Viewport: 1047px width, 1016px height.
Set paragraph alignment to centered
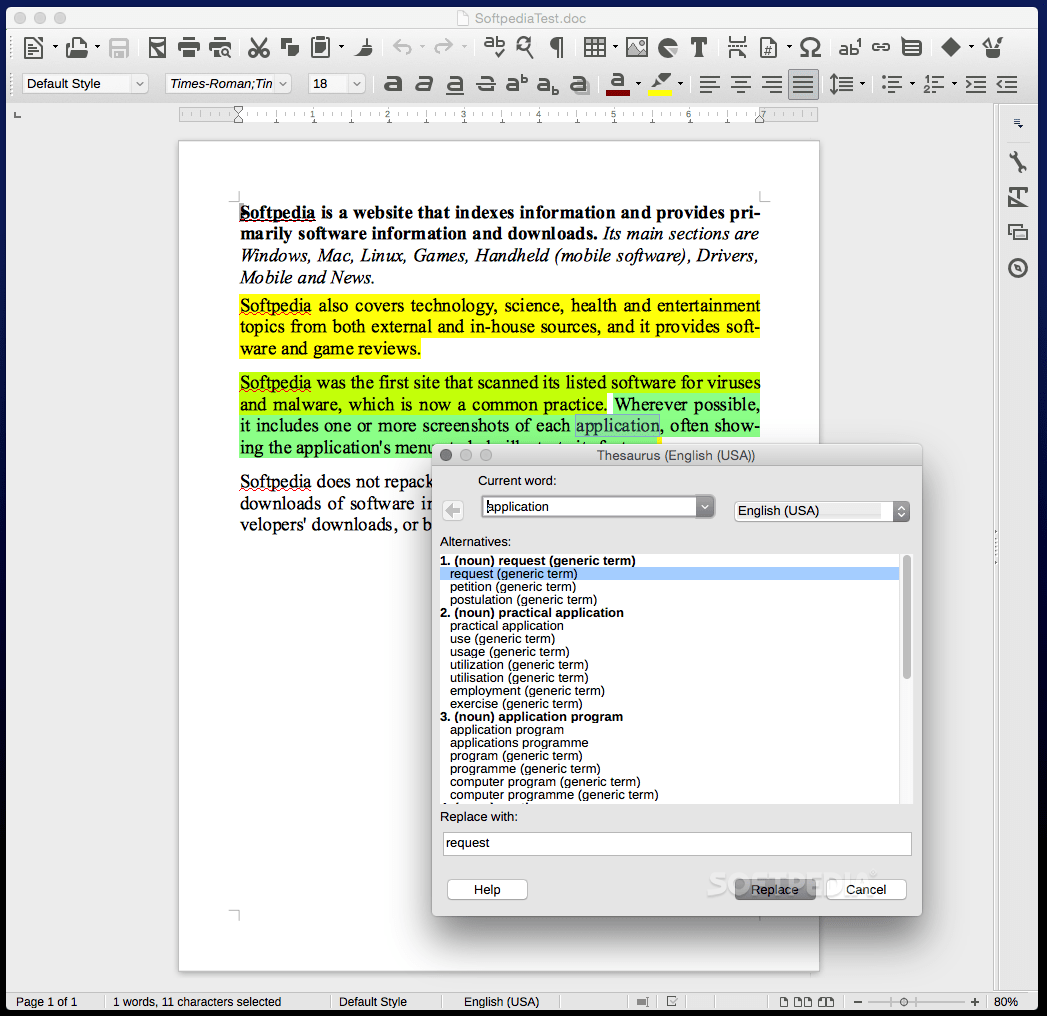pos(741,84)
